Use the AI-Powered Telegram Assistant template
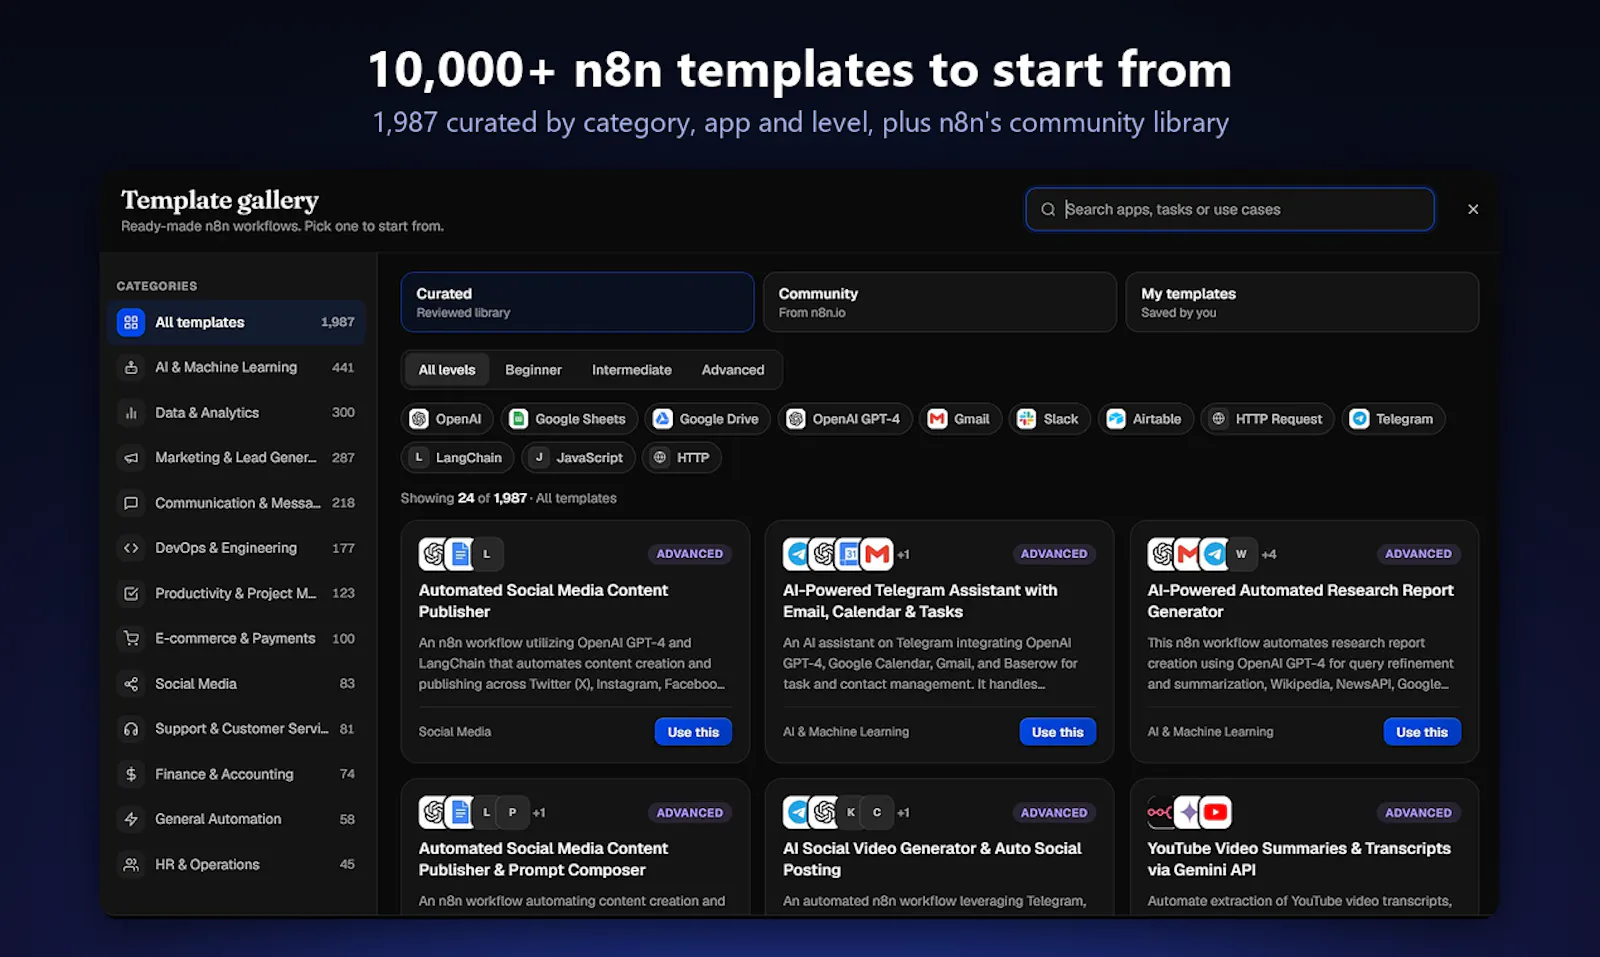 tap(1057, 732)
